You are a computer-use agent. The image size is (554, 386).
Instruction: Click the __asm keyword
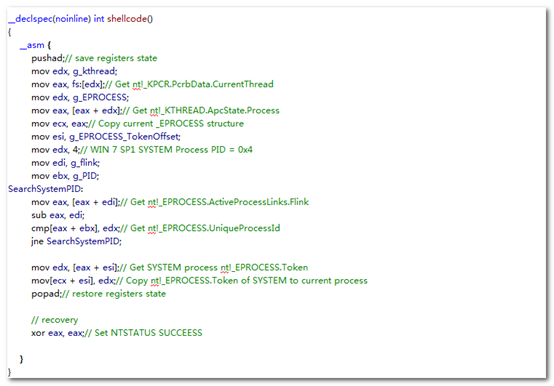tap(32, 45)
